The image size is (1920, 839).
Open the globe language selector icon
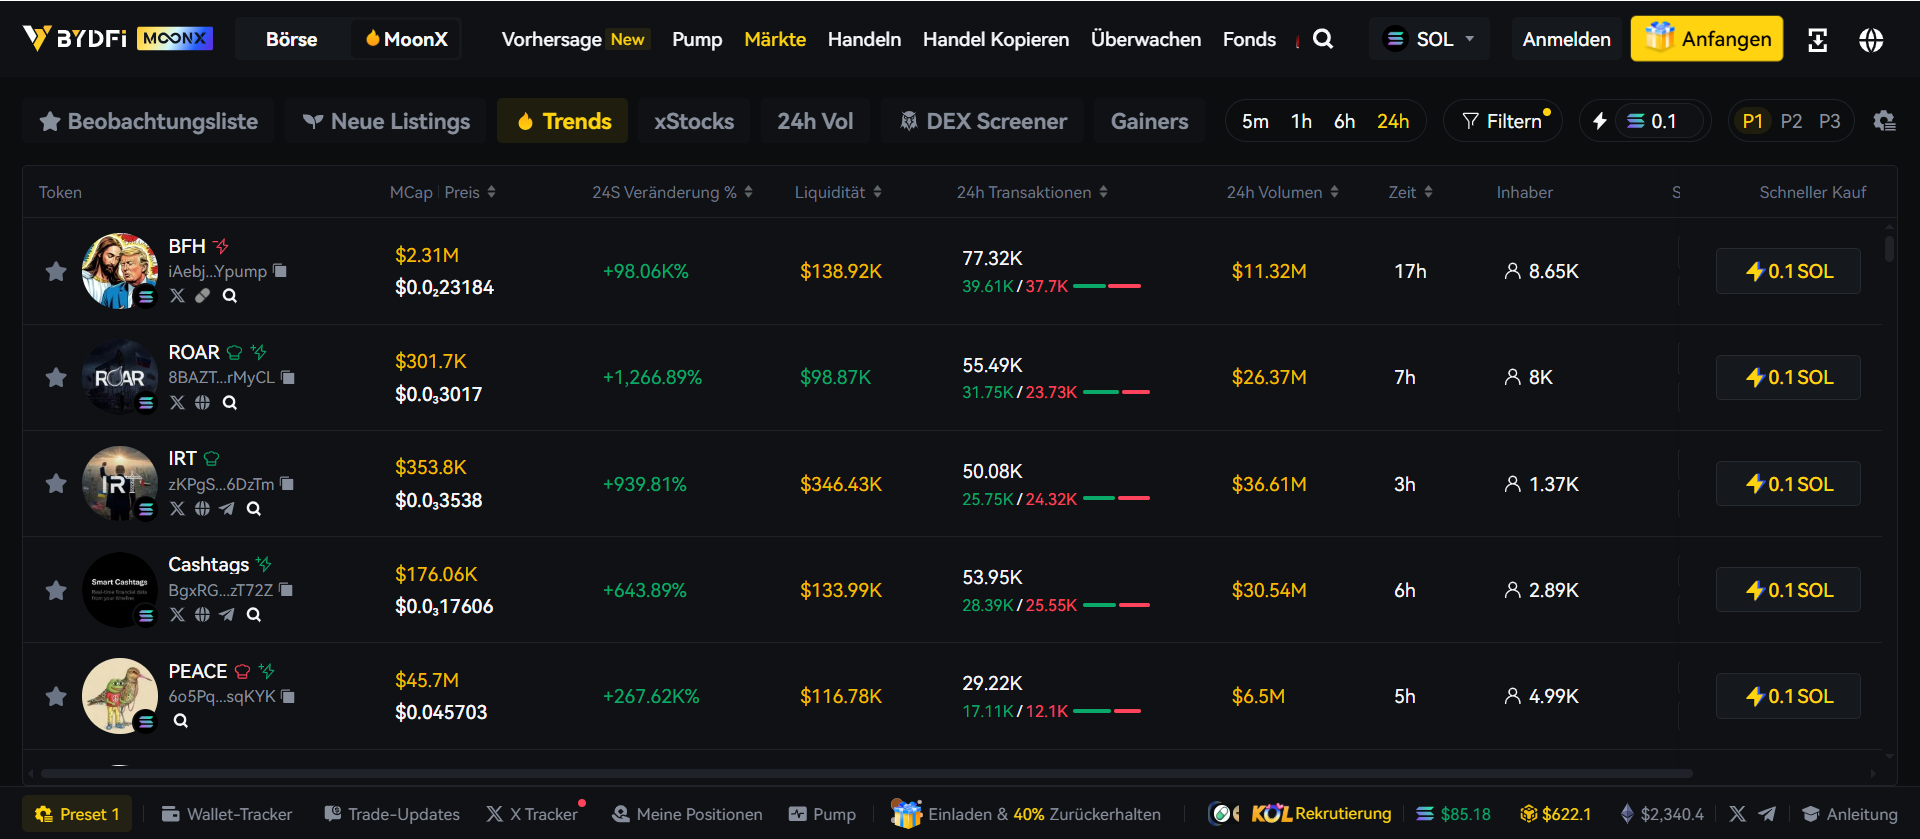(x=1870, y=40)
